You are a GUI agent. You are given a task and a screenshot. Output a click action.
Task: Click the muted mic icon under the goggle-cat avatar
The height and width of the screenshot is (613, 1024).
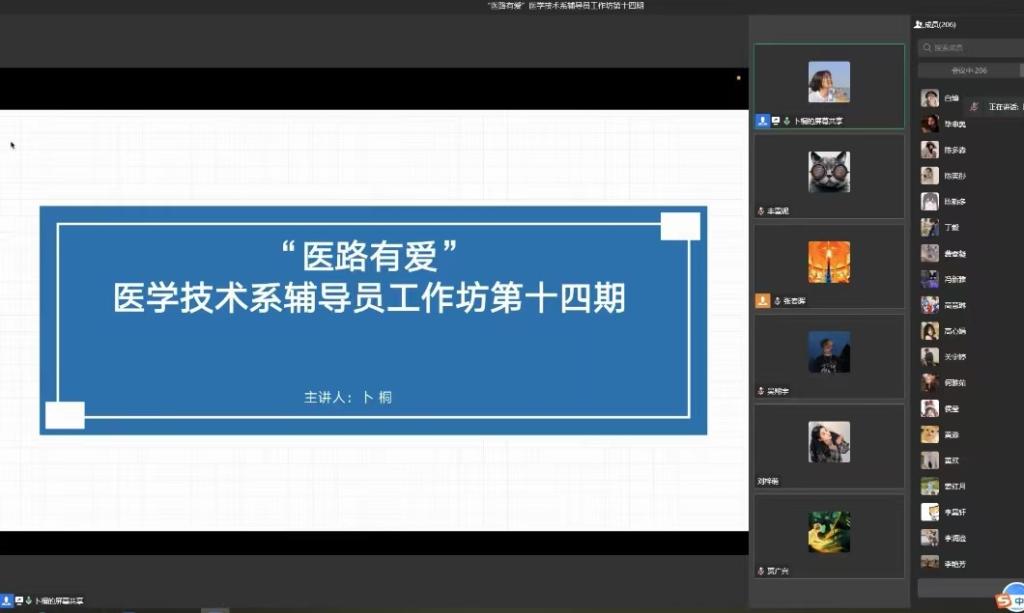coord(761,211)
